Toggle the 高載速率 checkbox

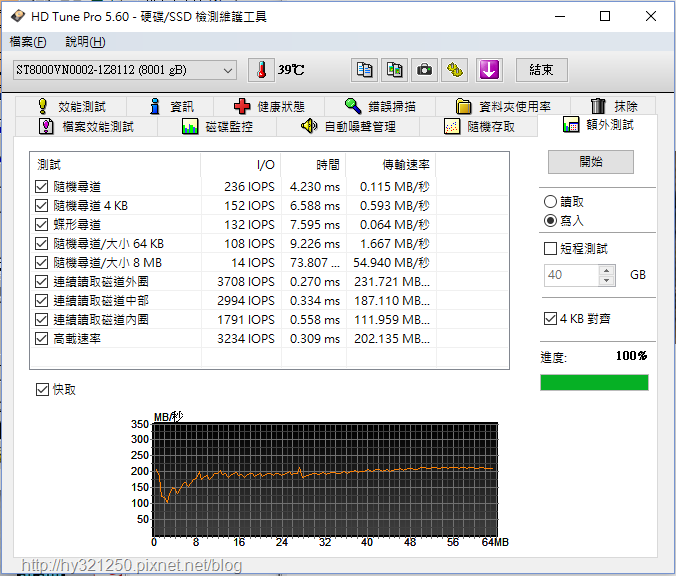pos(41,338)
